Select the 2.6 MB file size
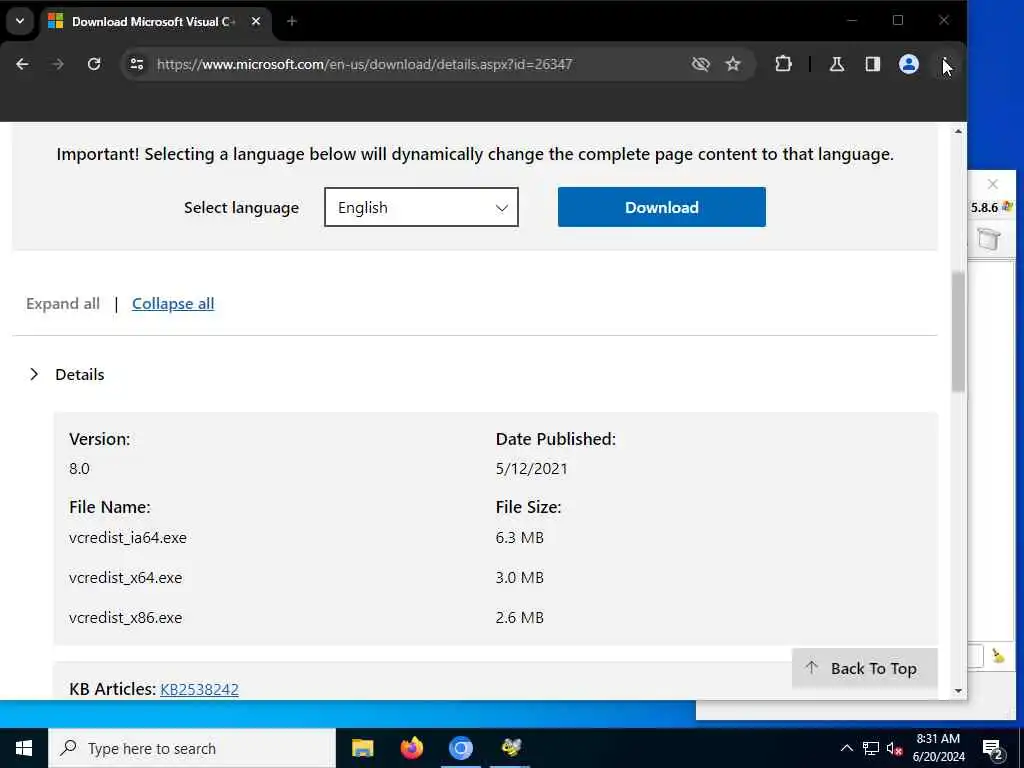This screenshot has width=1024, height=768. [x=520, y=617]
